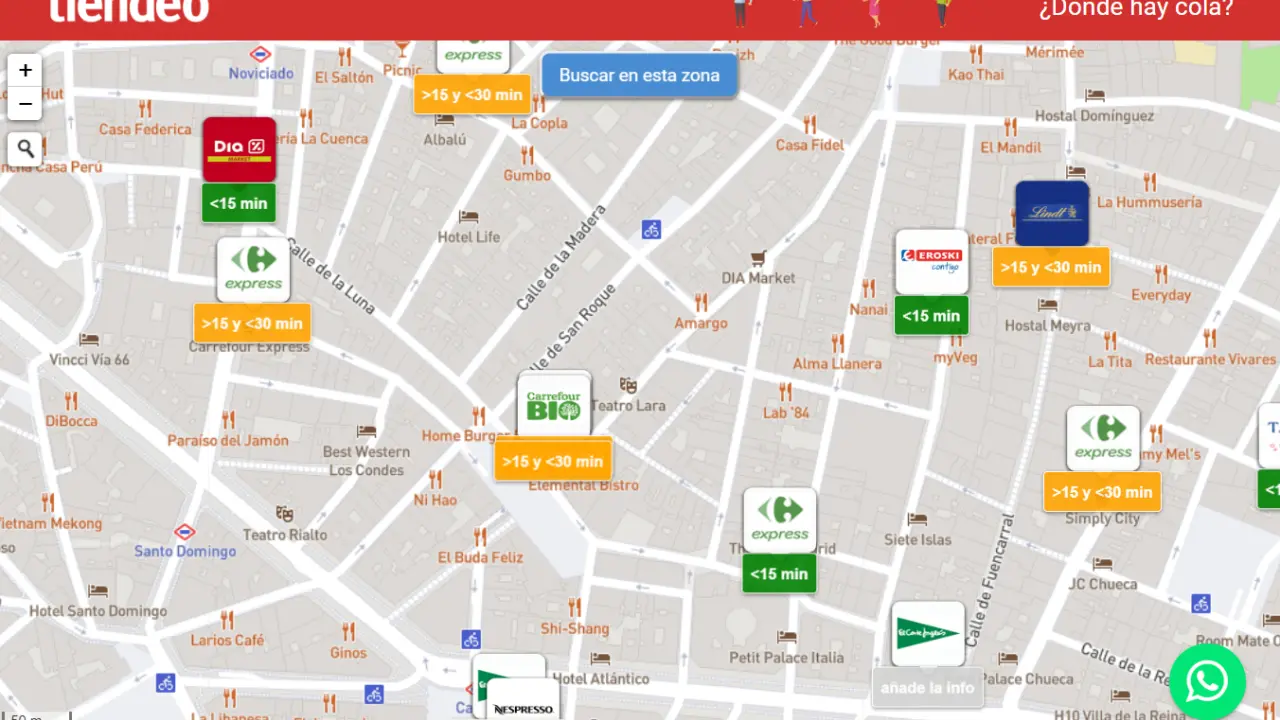Click <15 min label under Dia Market
This screenshot has width=1280, height=720.
239,203
